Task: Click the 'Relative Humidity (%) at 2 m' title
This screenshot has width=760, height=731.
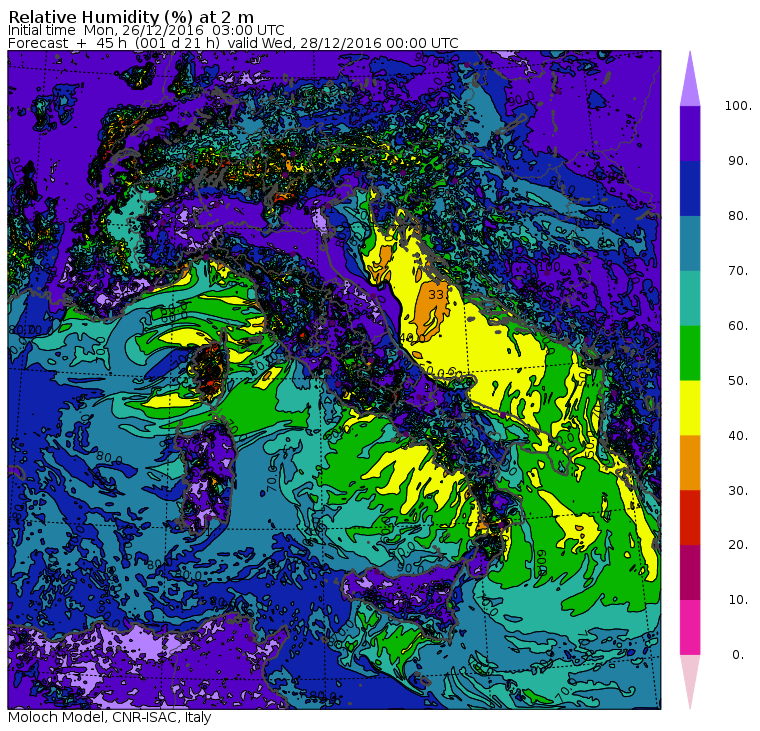Action: tap(131, 17)
